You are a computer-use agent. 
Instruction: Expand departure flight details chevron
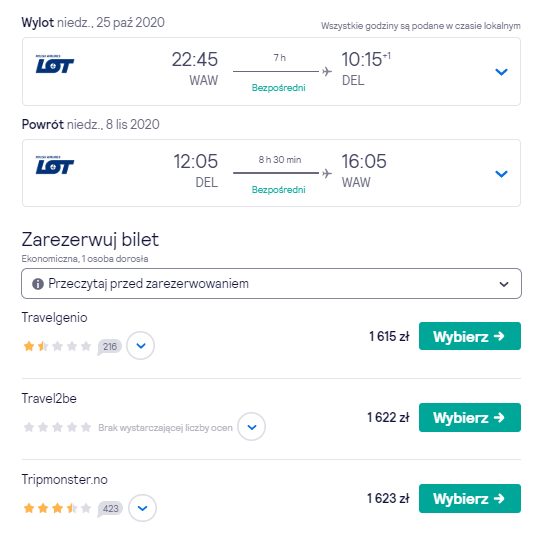click(x=501, y=72)
